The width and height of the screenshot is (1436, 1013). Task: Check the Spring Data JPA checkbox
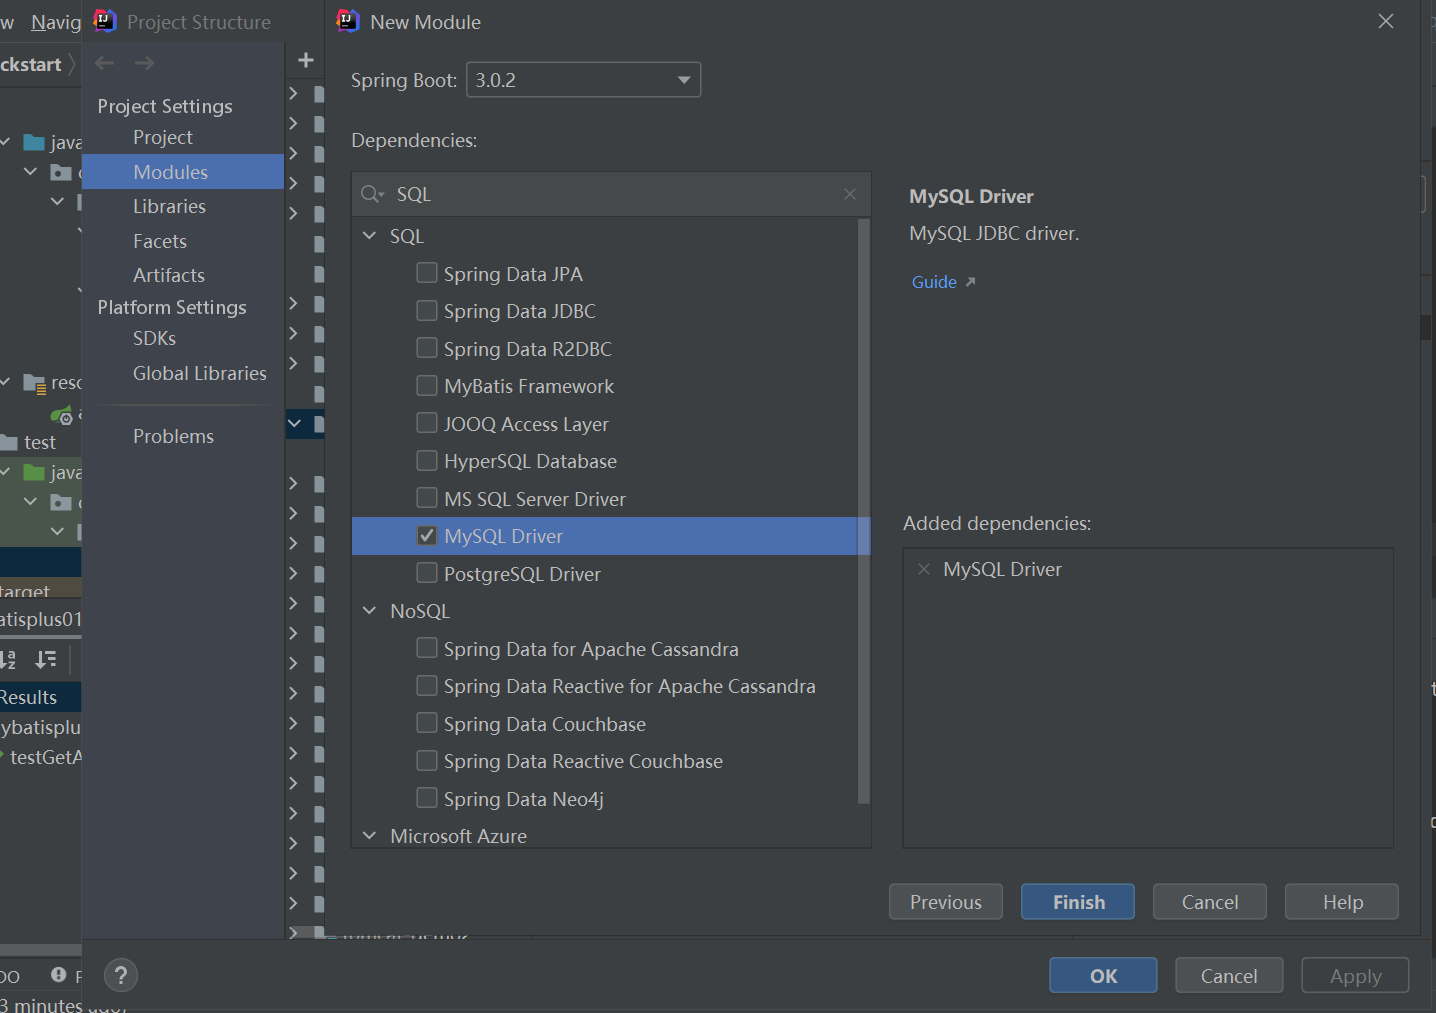[427, 273]
